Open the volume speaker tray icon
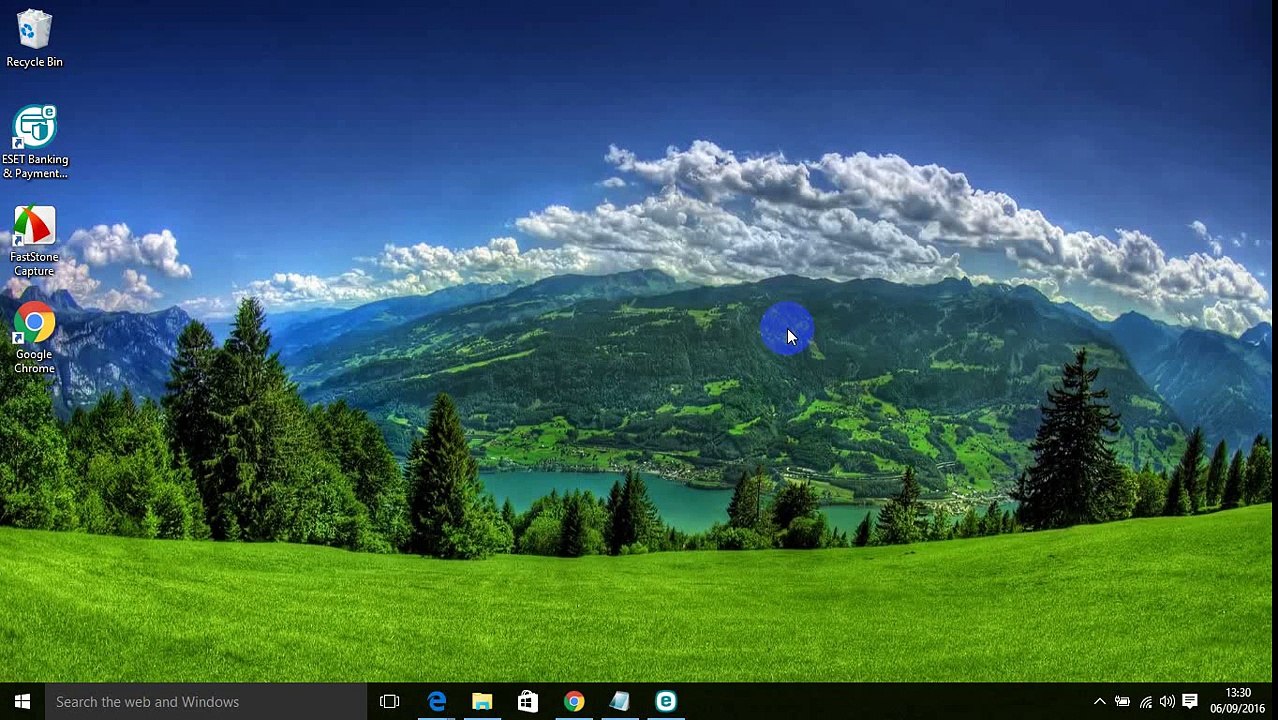 pyautogui.click(x=1167, y=702)
